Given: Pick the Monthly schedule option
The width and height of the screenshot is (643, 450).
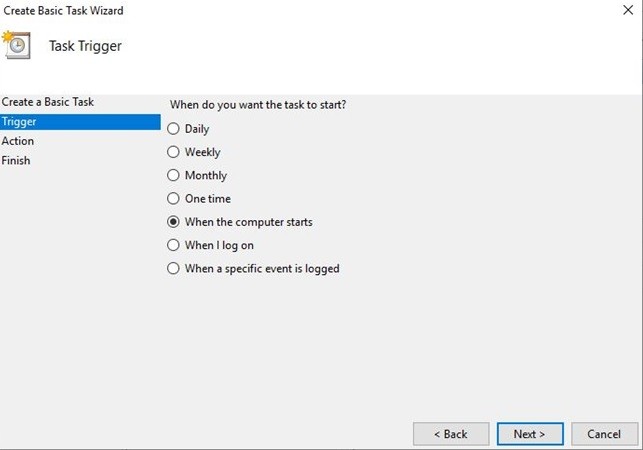Looking at the screenshot, I should click(x=174, y=175).
